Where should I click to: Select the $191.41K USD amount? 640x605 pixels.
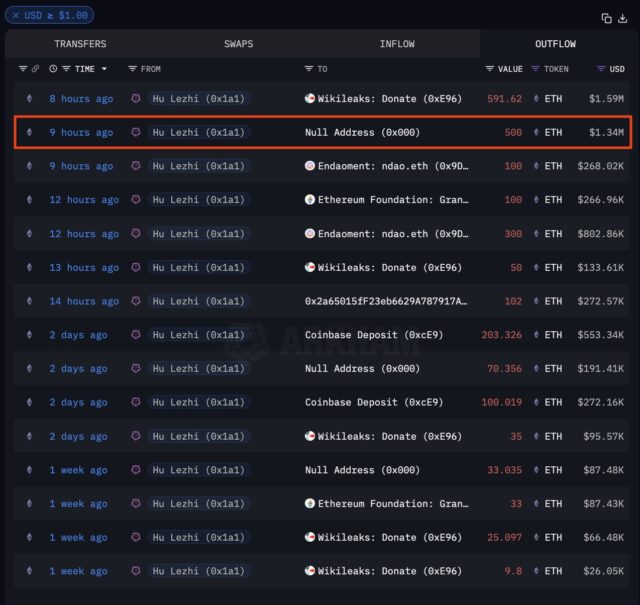pyautogui.click(x=600, y=369)
